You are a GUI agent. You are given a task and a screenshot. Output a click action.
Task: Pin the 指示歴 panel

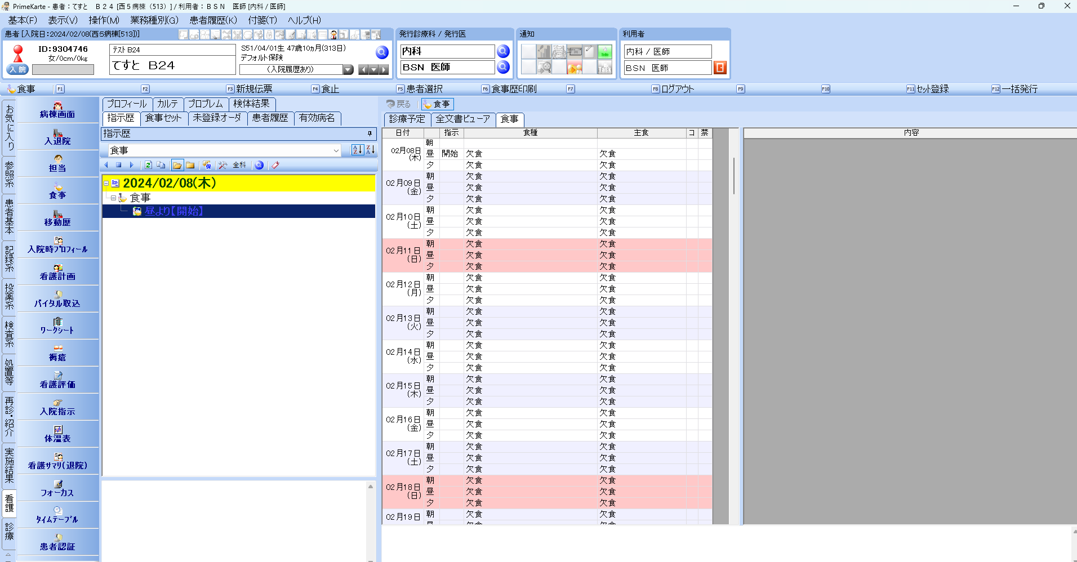click(370, 133)
